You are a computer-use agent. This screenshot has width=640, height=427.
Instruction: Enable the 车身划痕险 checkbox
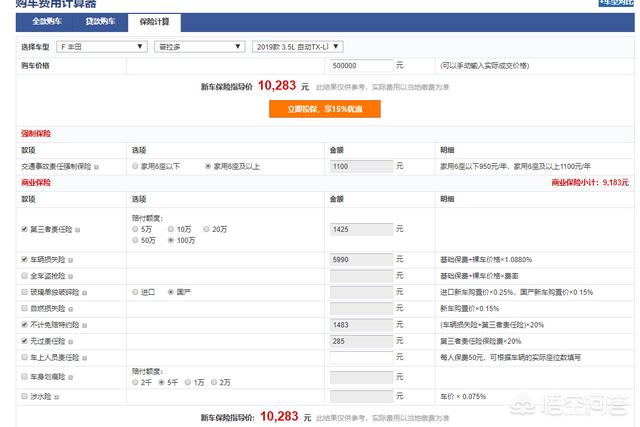(24, 376)
